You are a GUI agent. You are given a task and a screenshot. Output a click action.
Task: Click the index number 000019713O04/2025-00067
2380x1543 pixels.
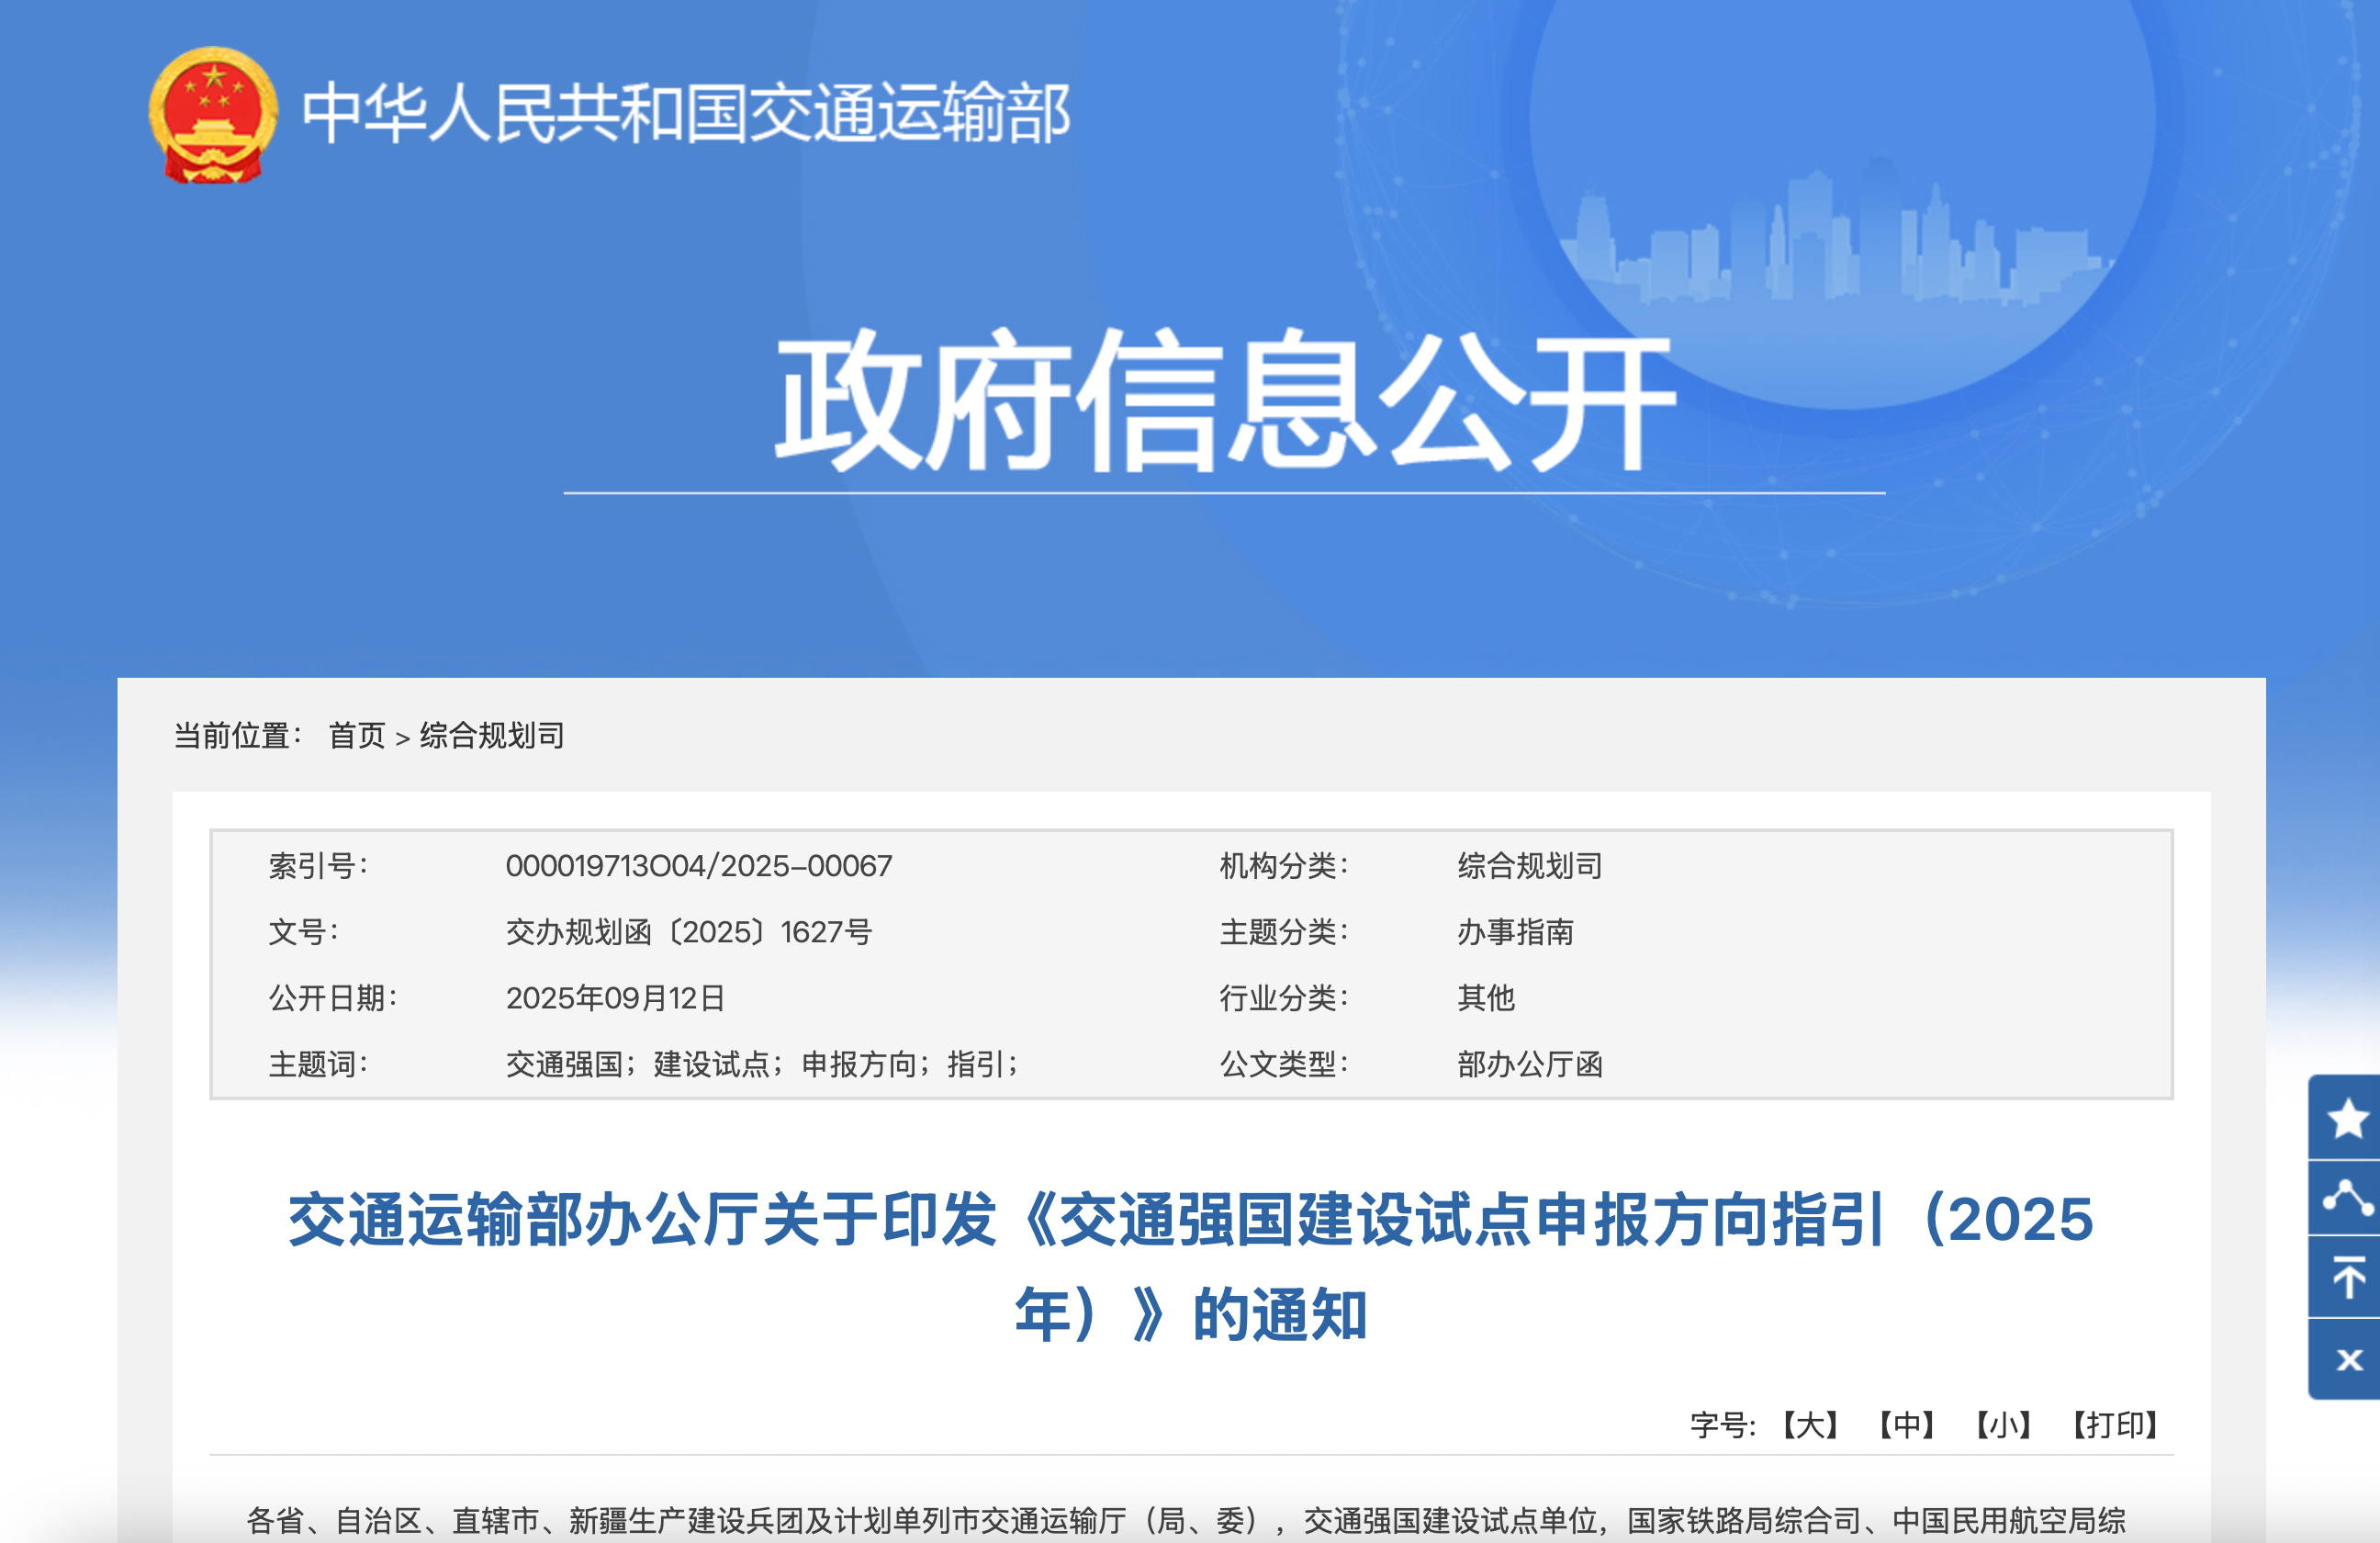[x=698, y=866]
